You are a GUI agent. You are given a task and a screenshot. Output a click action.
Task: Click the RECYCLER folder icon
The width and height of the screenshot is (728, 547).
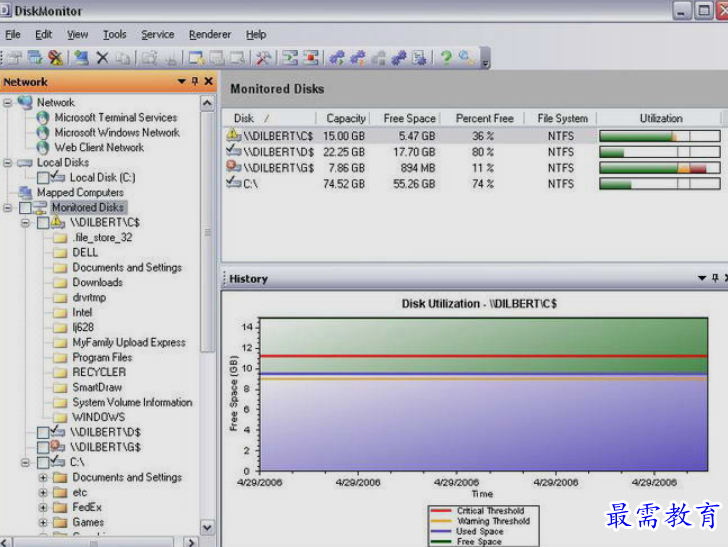(x=60, y=372)
